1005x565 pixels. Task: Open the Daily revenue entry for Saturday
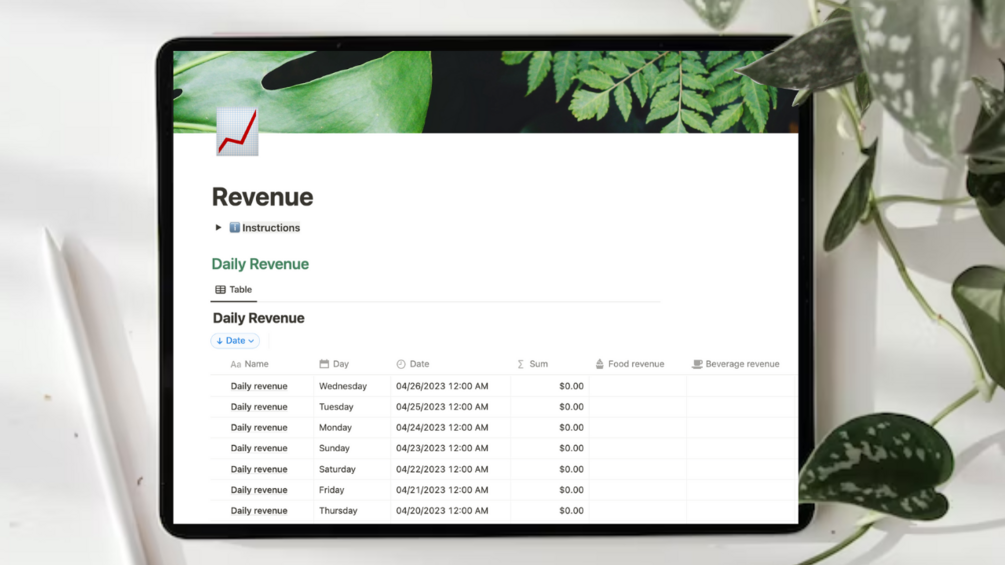coord(259,469)
